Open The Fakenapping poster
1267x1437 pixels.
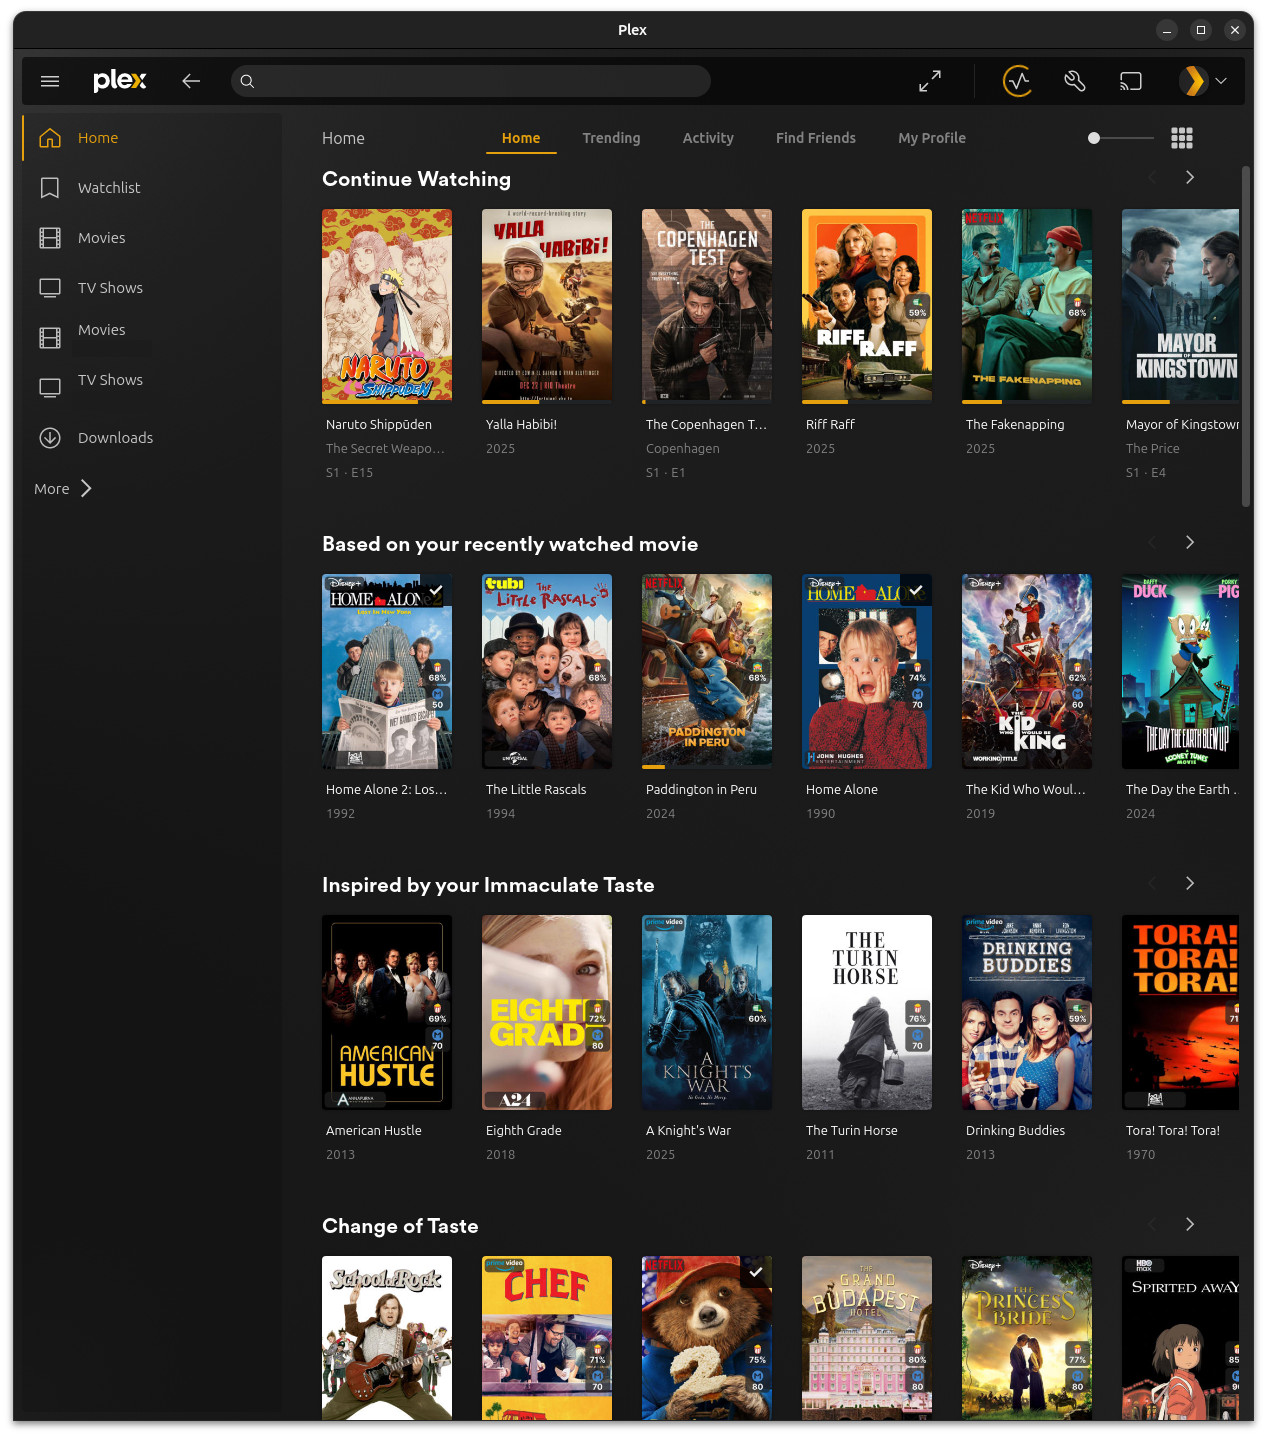click(x=1027, y=306)
